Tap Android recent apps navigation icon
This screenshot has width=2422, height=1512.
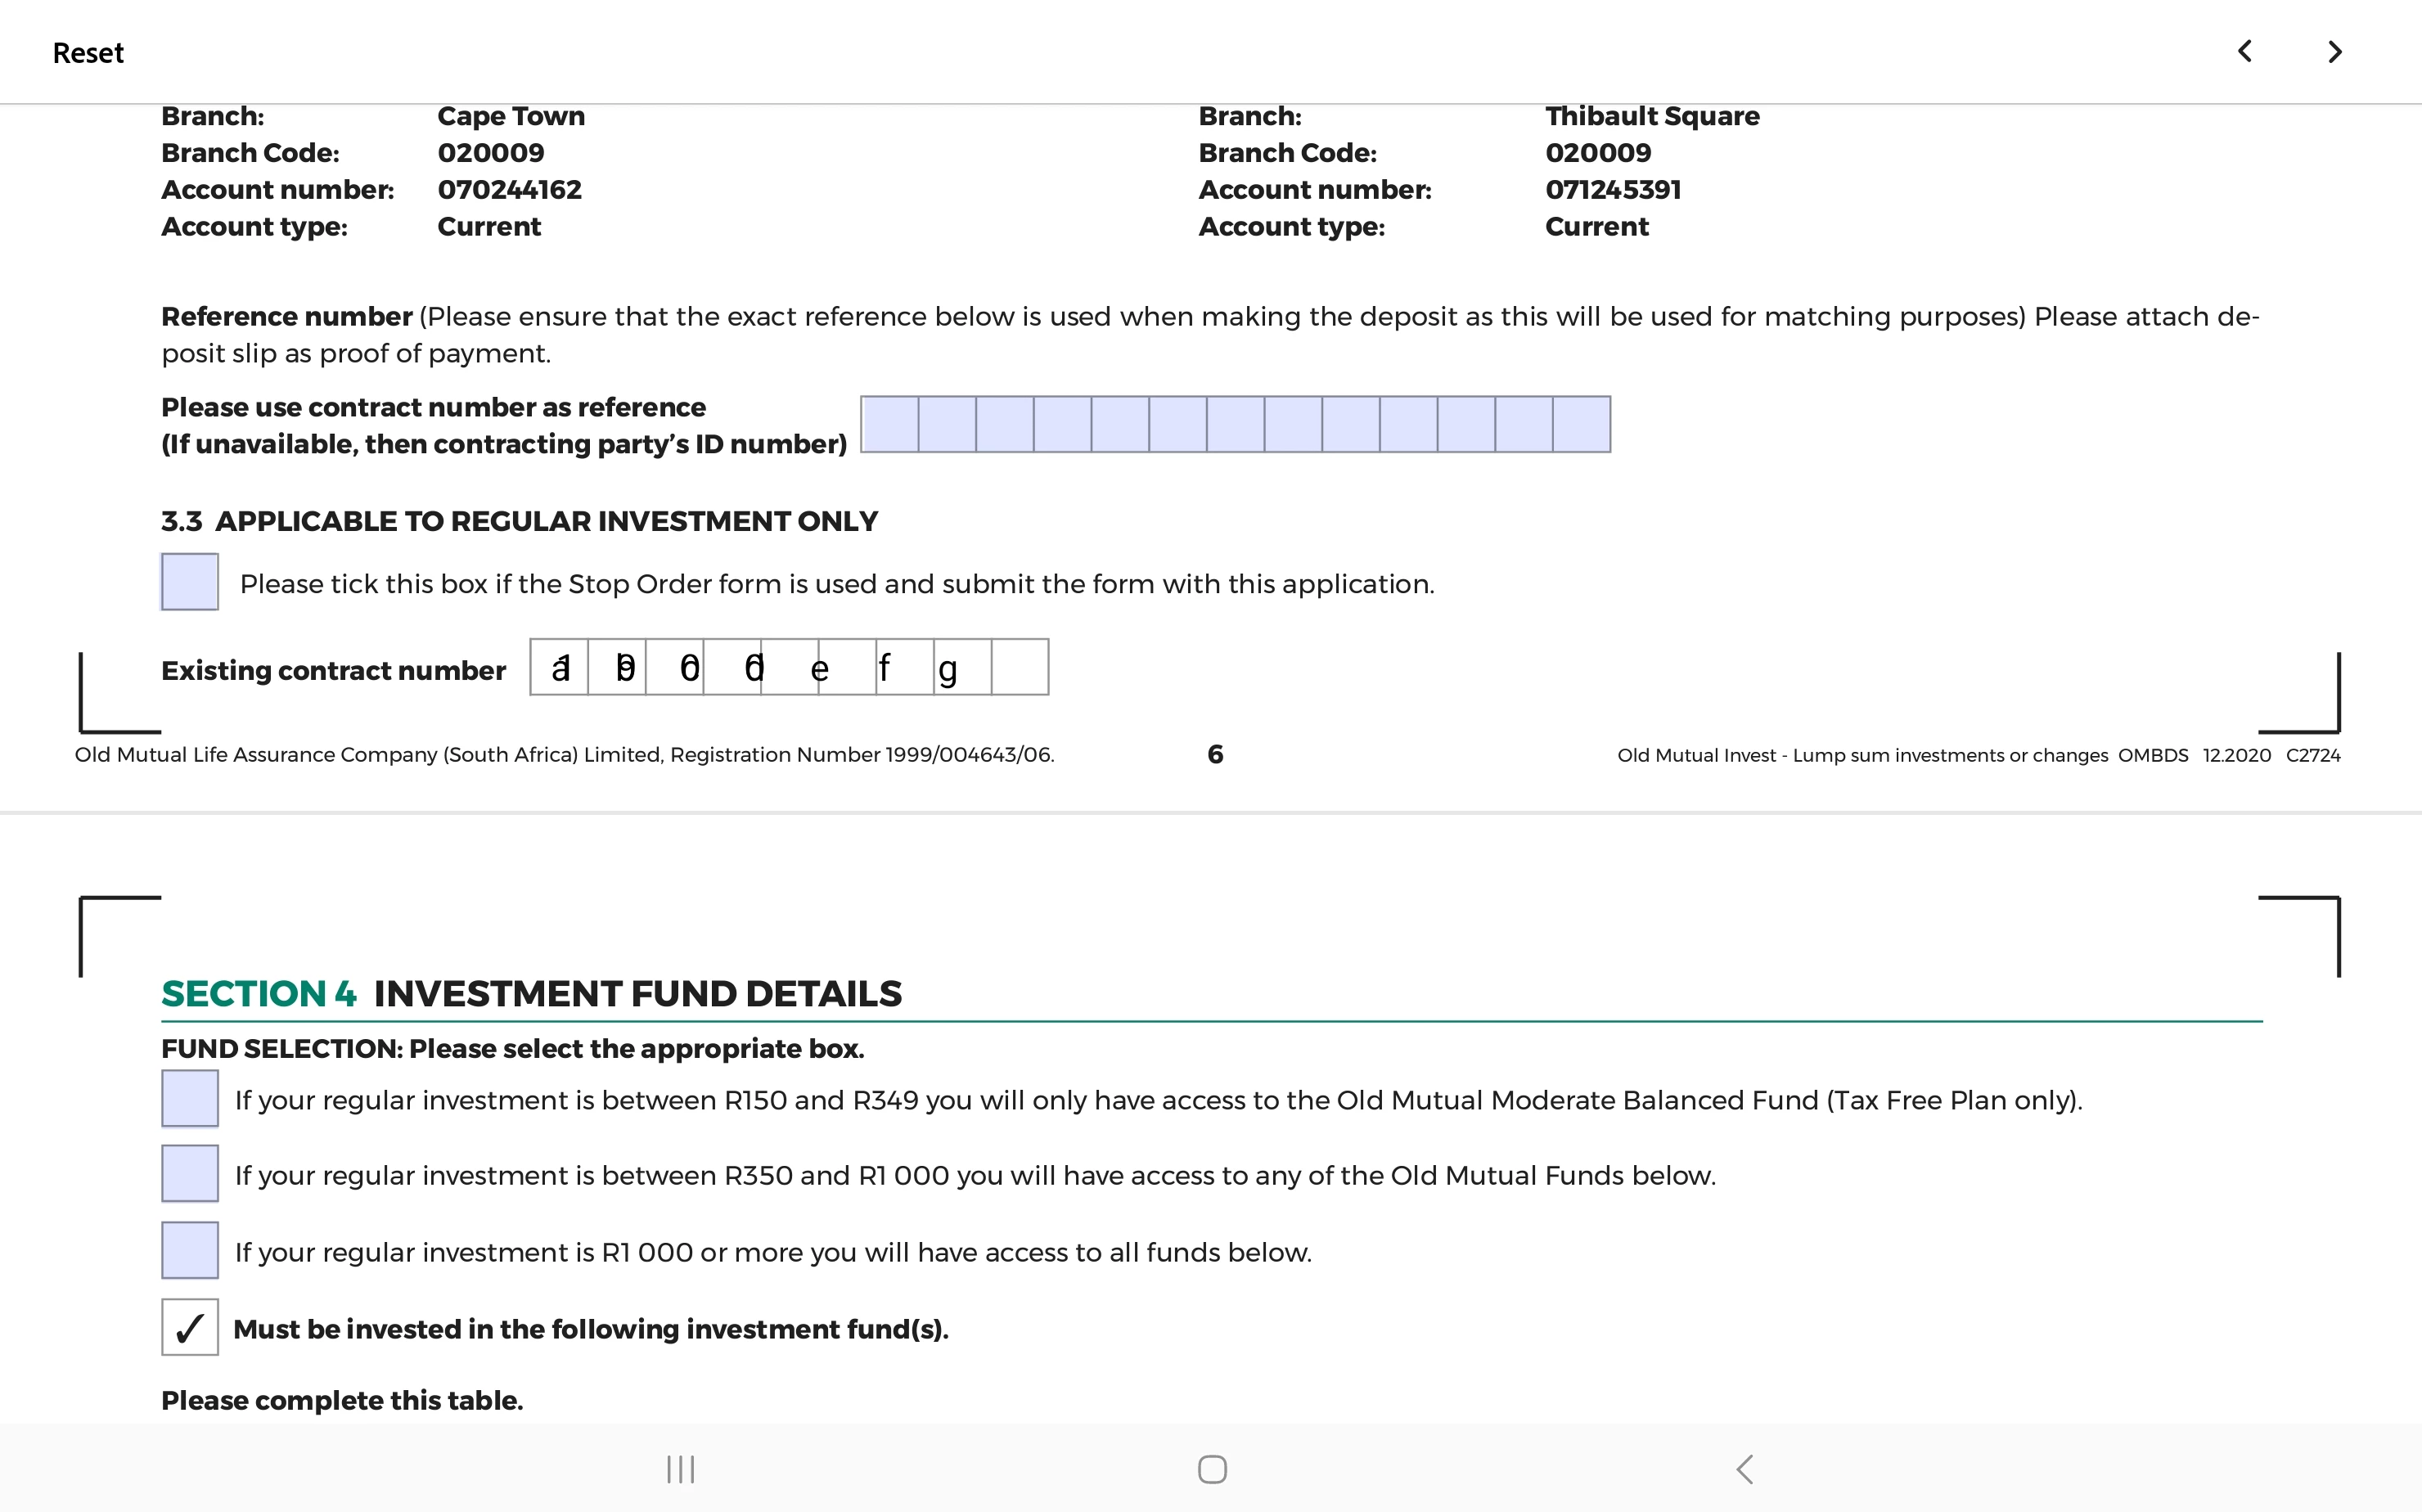point(680,1469)
